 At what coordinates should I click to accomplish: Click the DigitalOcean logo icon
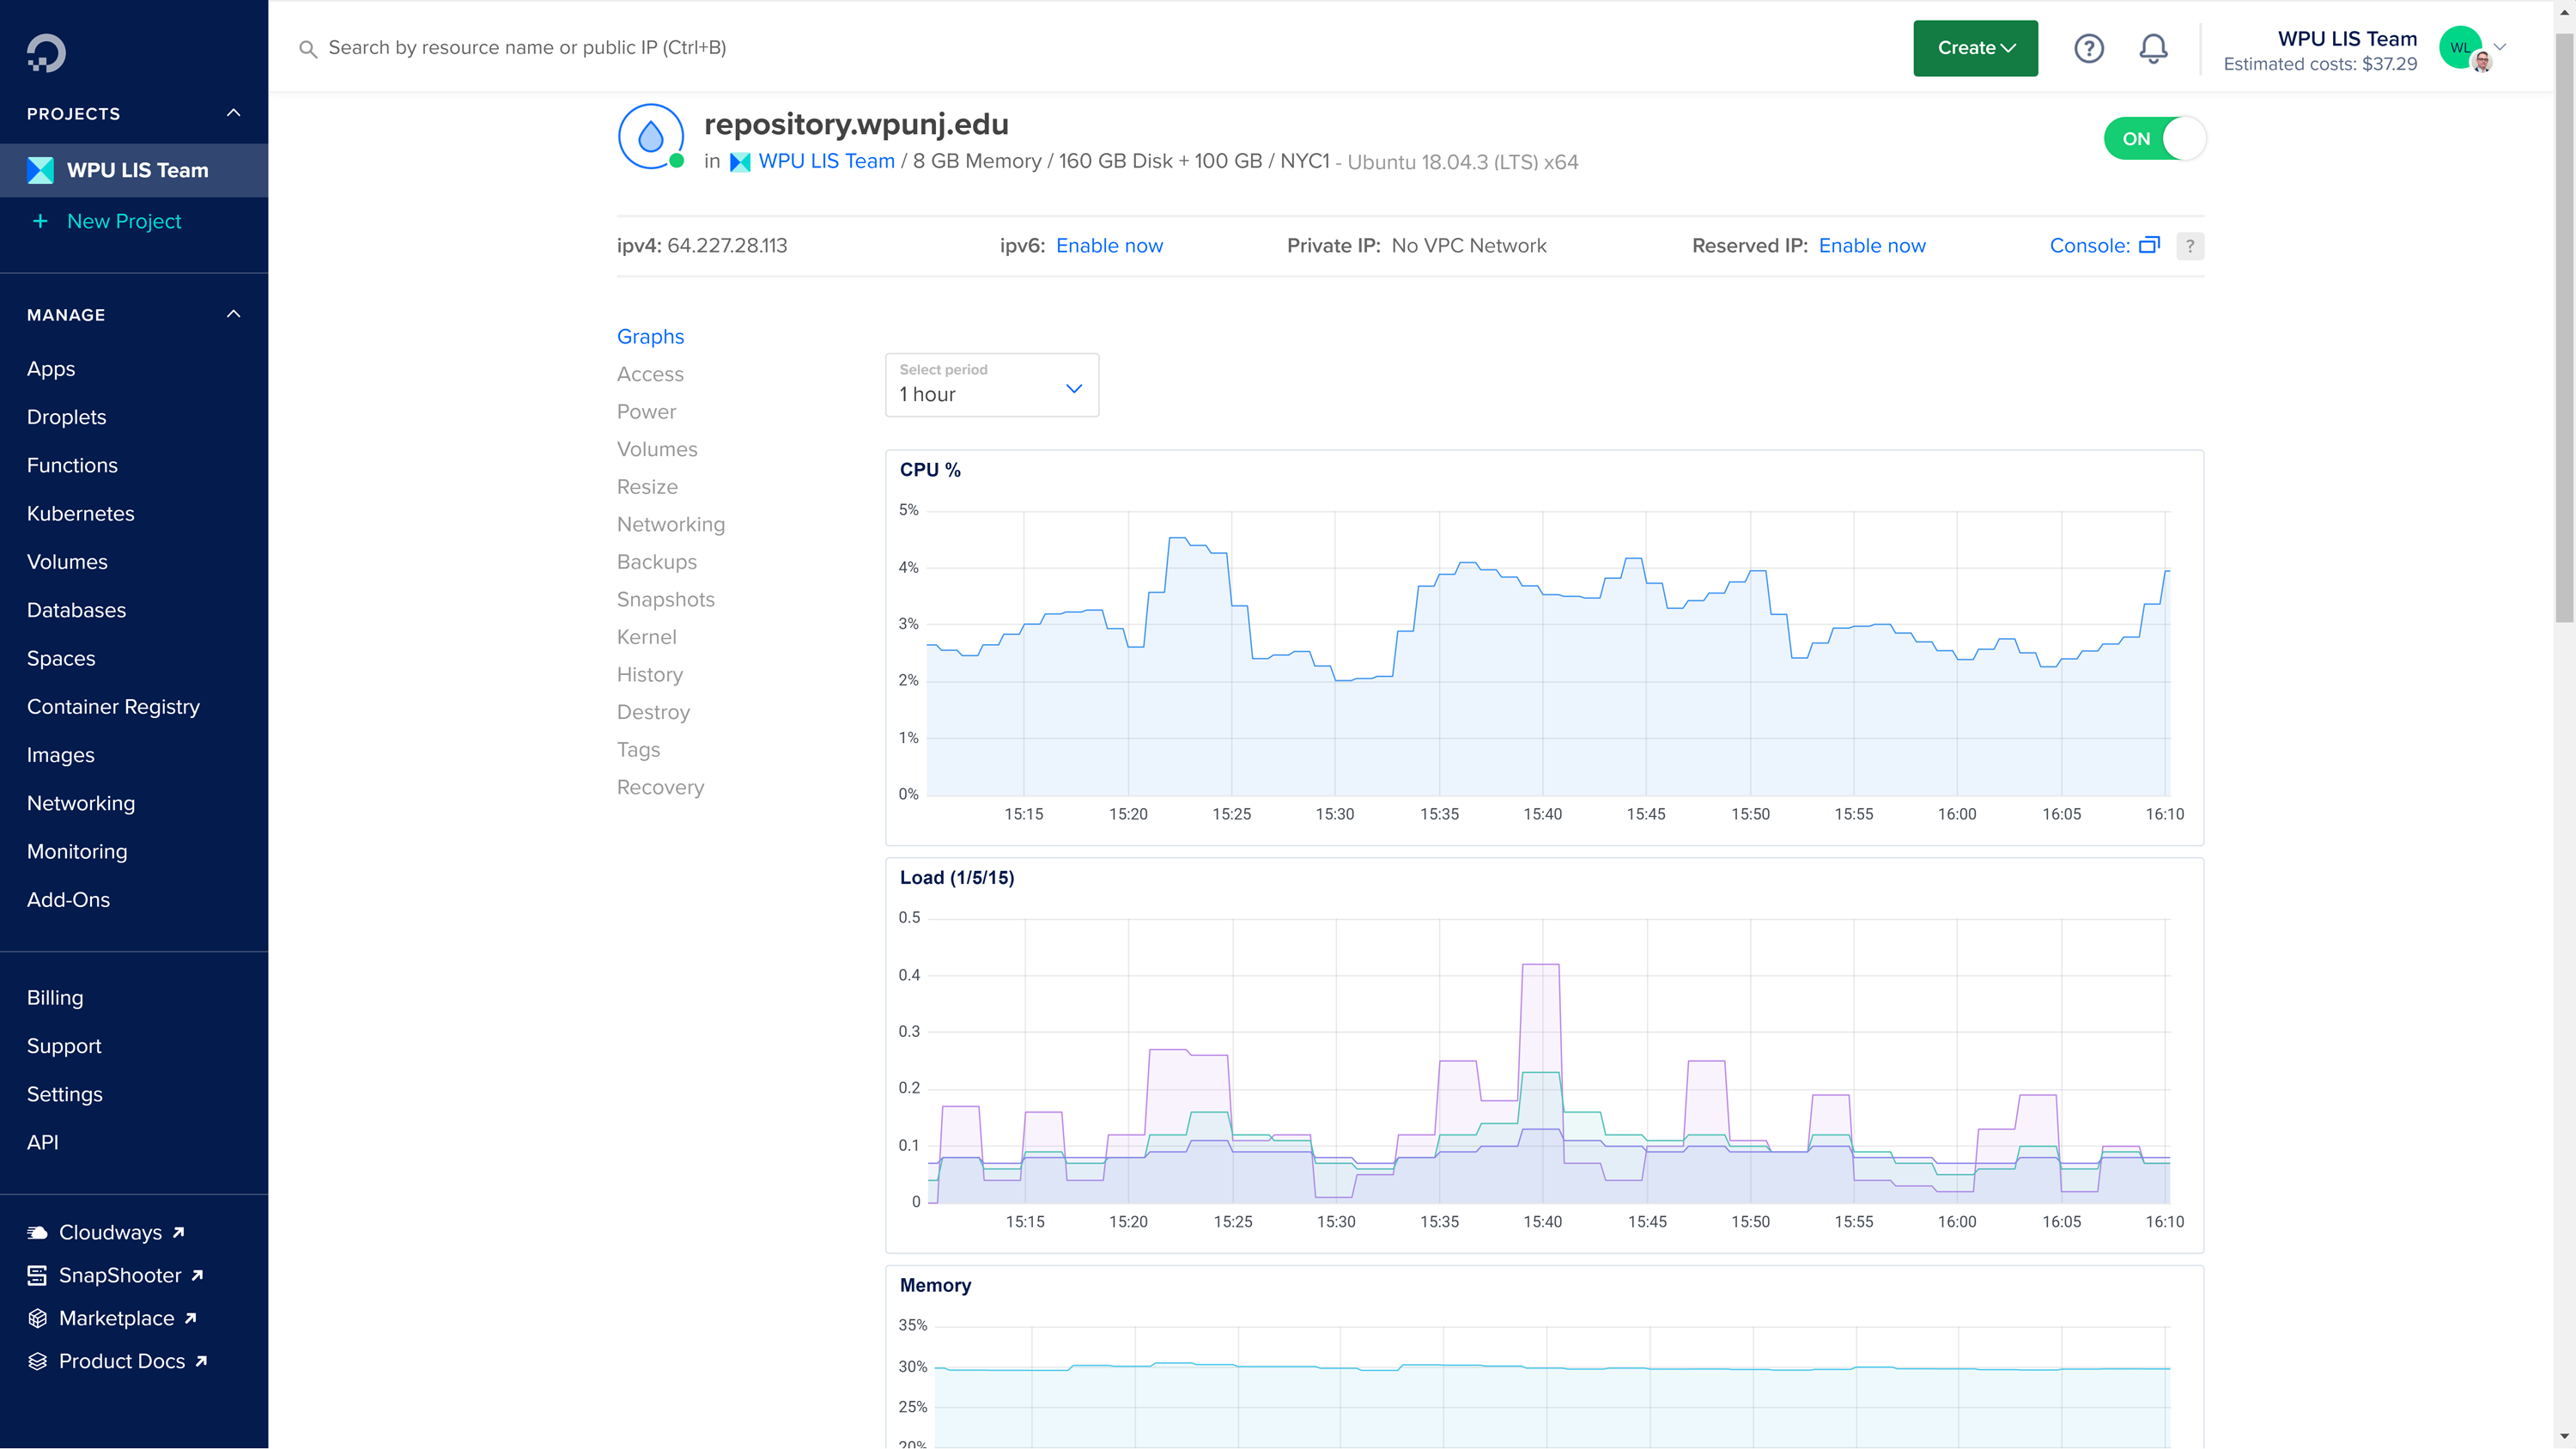[x=46, y=53]
